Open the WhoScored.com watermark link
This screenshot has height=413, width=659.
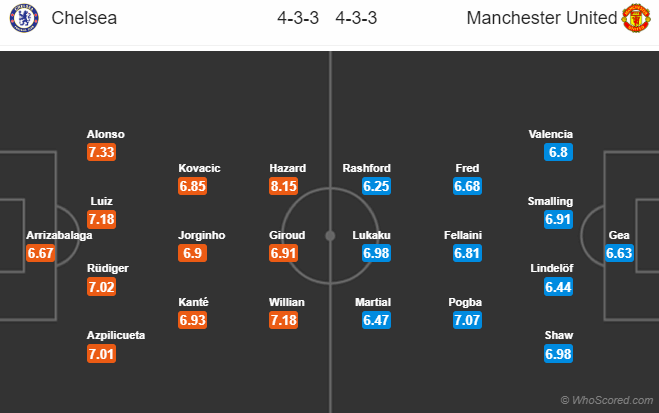[607, 400]
